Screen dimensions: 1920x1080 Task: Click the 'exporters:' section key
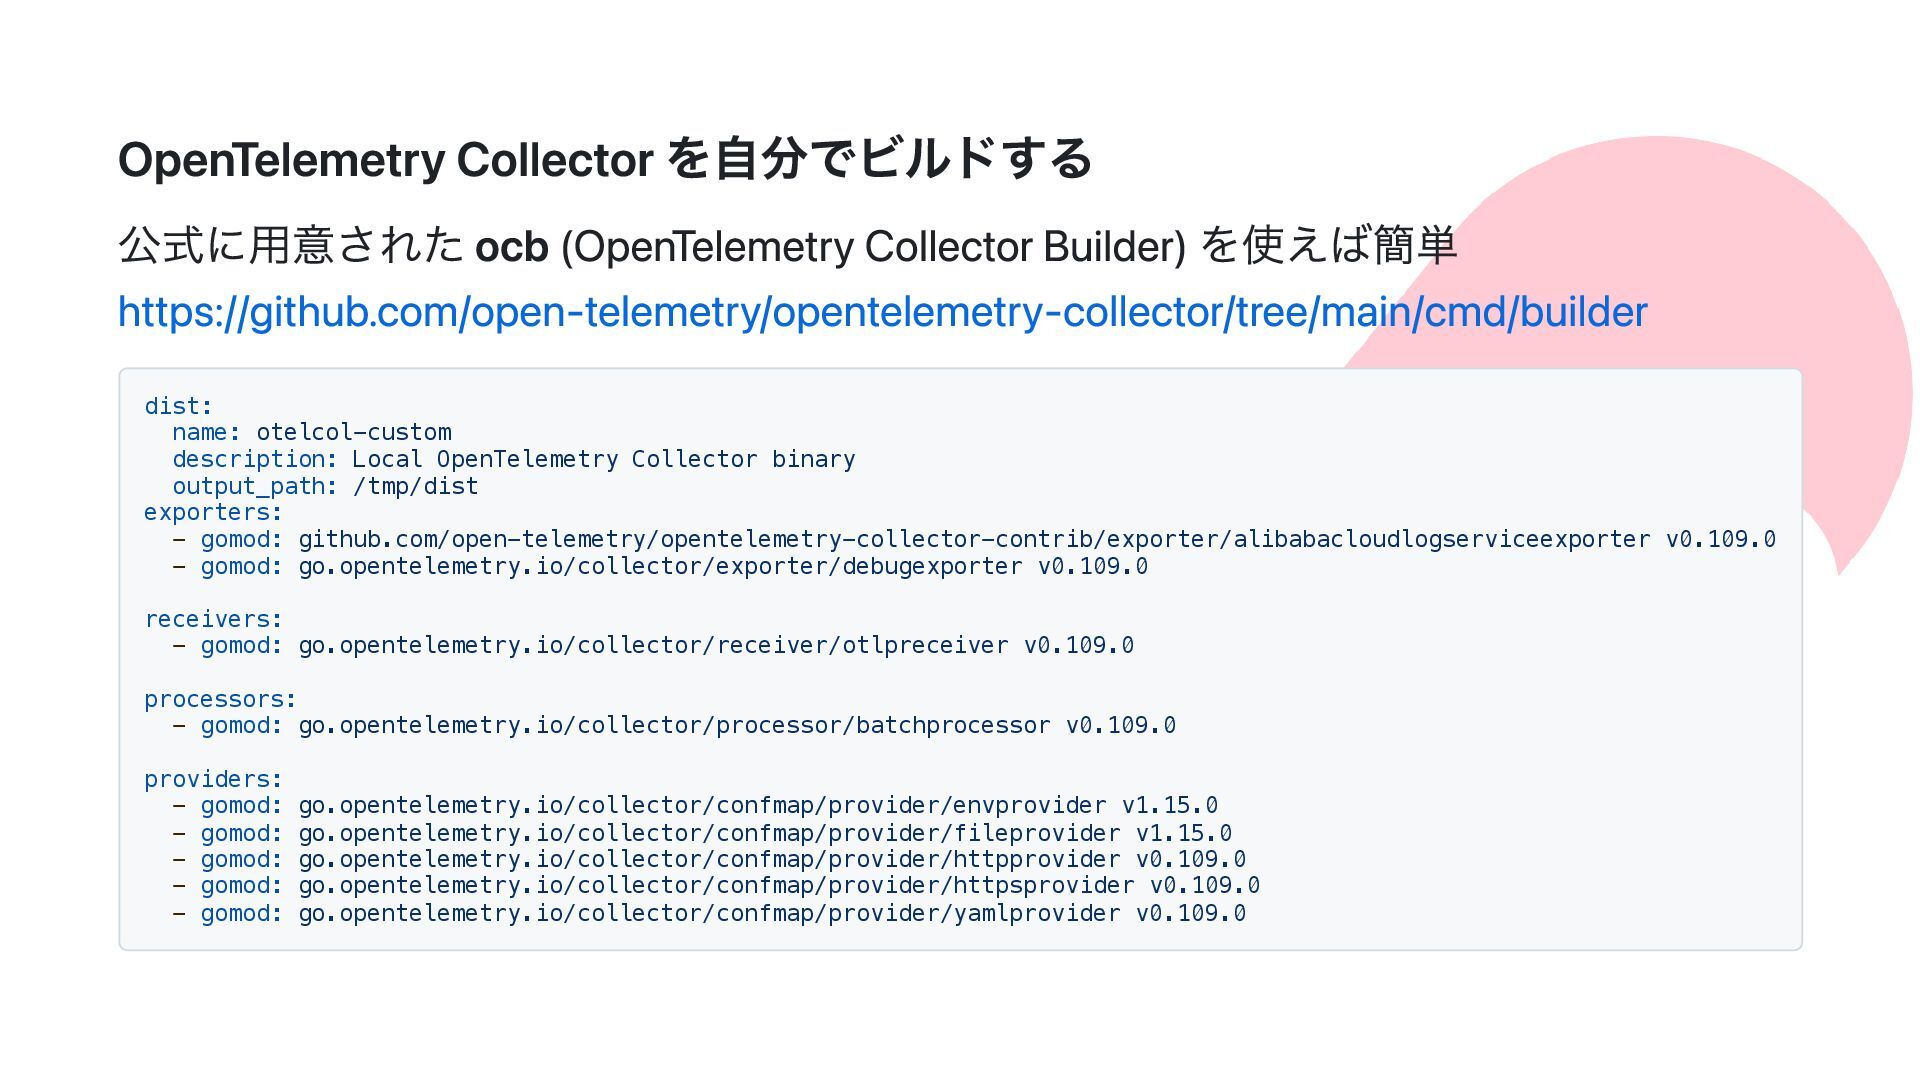click(x=213, y=512)
